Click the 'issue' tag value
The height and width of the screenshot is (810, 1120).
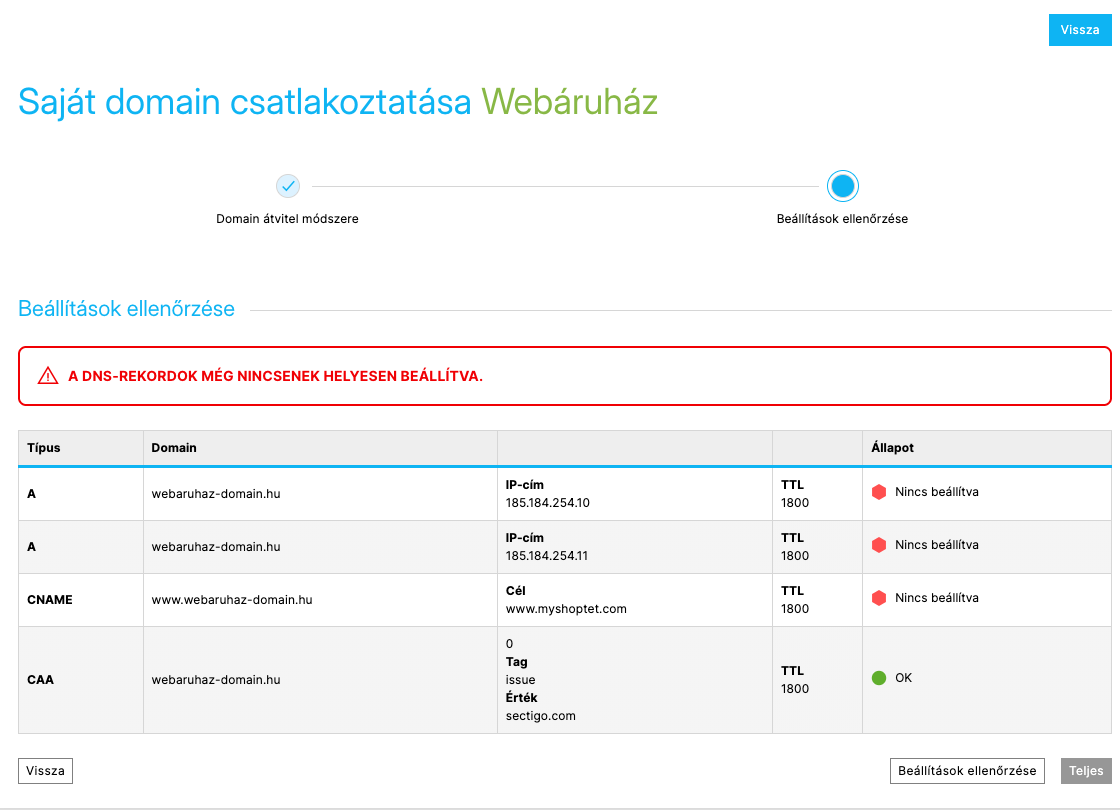(x=521, y=680)
